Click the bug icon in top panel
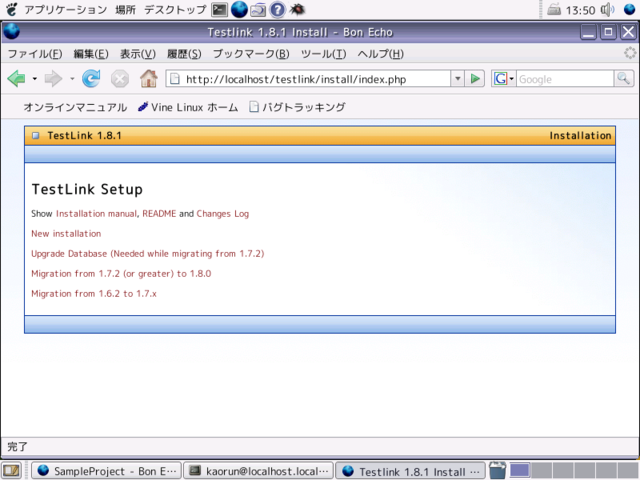 (297, 9)
